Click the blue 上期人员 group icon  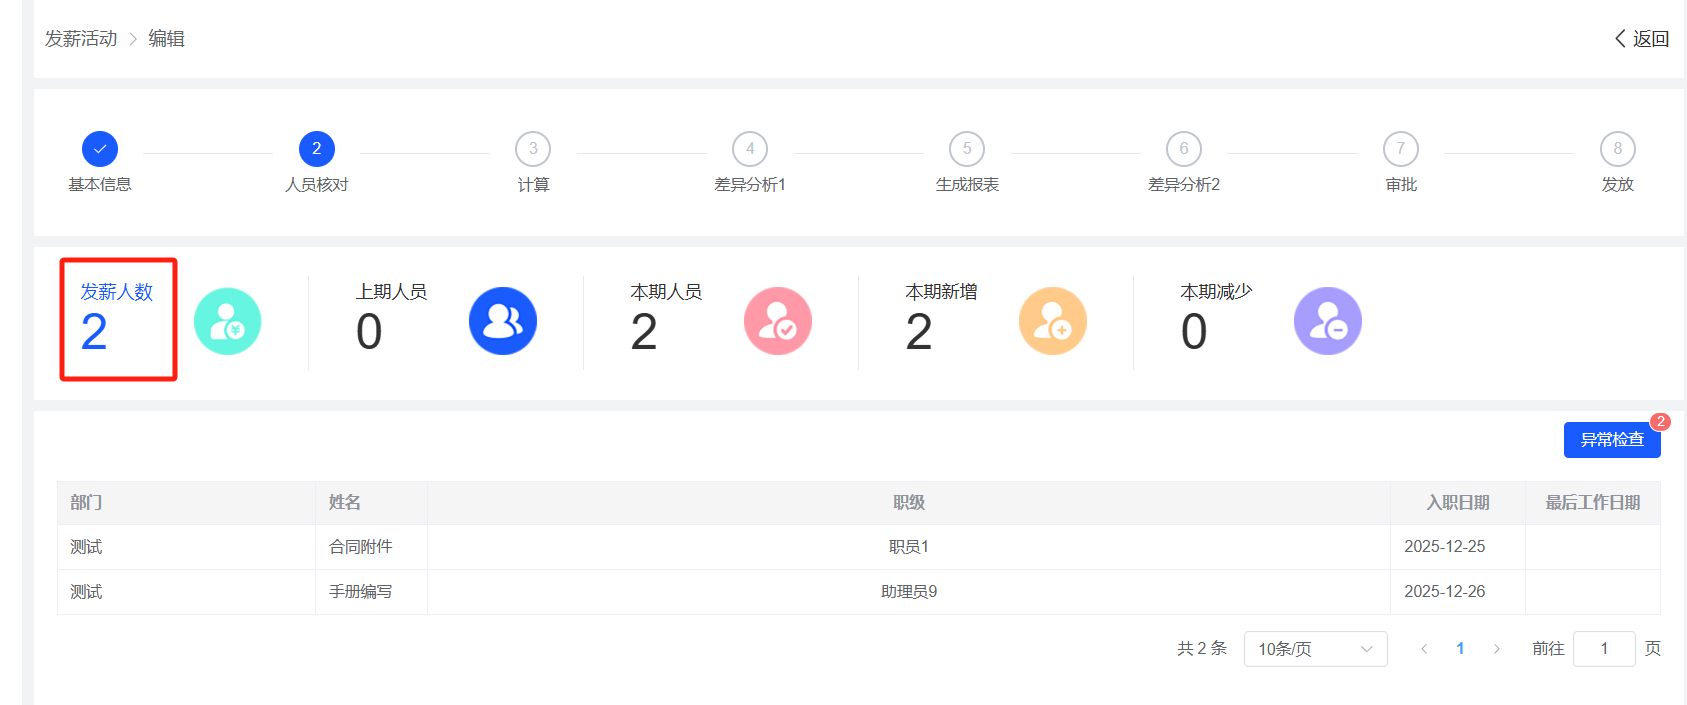click(x=503, y=321)
